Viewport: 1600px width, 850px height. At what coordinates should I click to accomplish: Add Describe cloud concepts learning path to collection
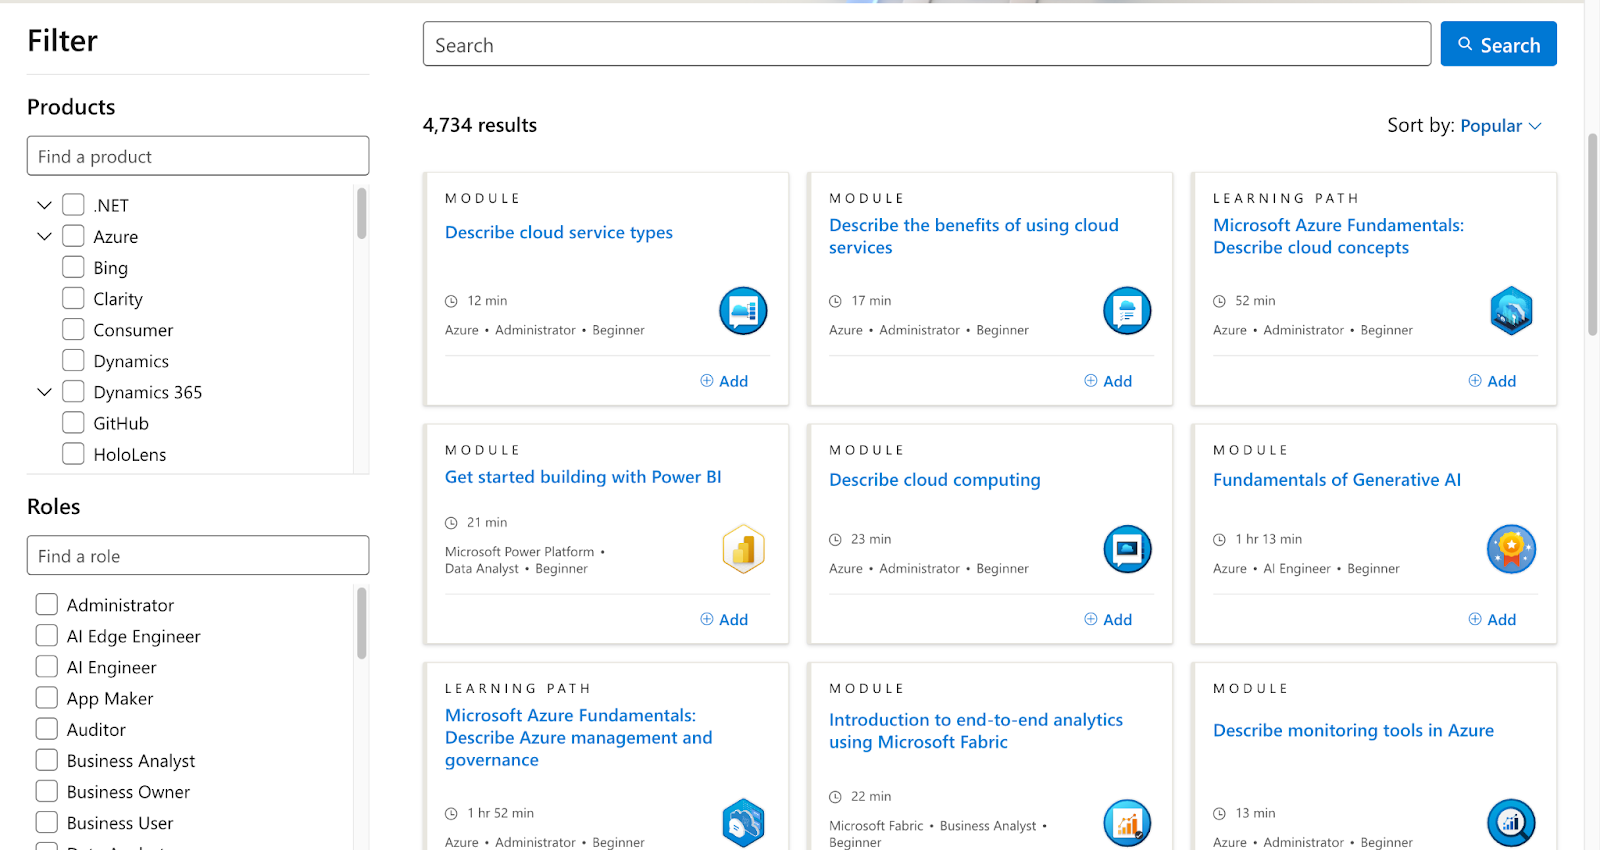[1492, 381]
